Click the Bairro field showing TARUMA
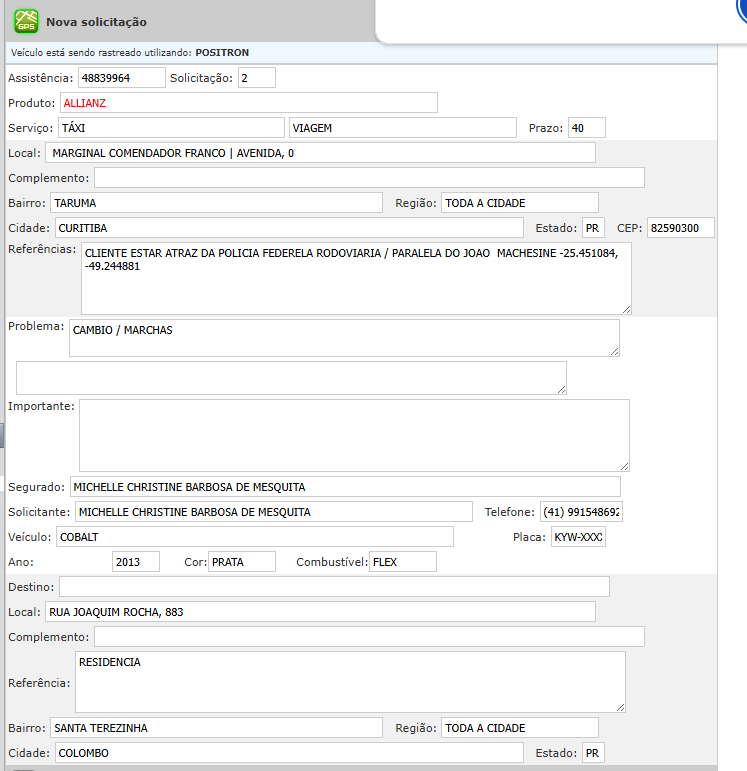747x771 pixels. (x=216, y=203)
